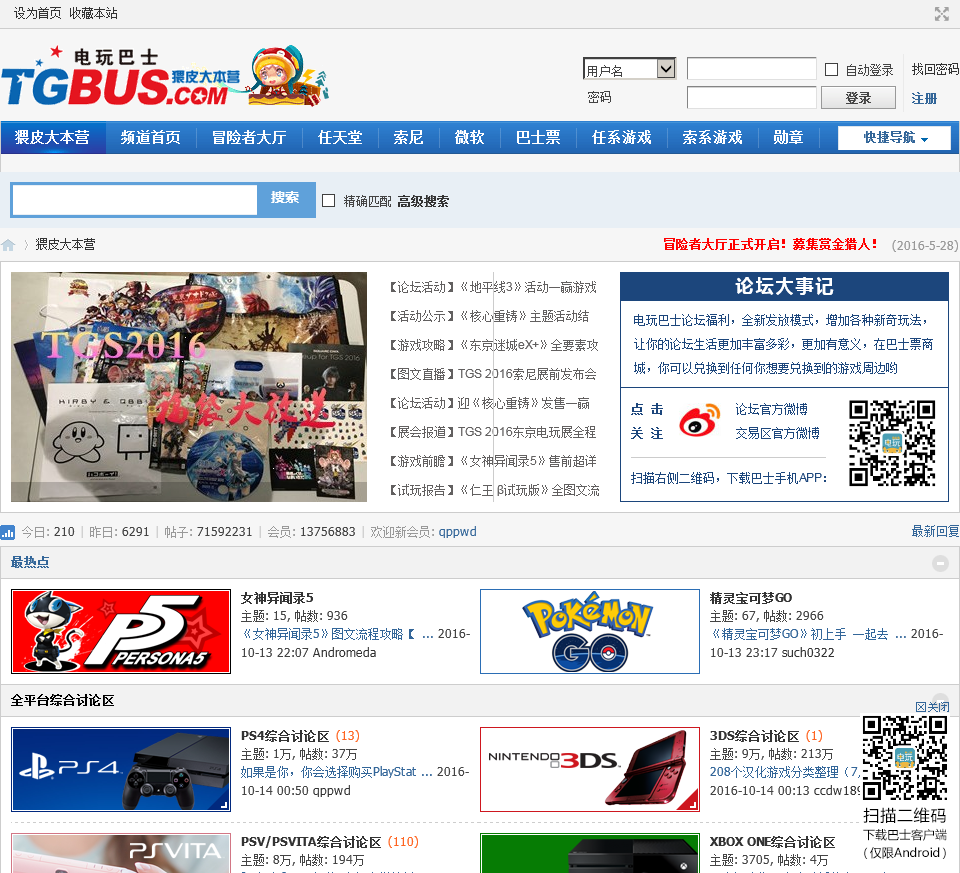Open the 精灵宝可梦GO forum title
960x873 pixels.
coord(751,598)
